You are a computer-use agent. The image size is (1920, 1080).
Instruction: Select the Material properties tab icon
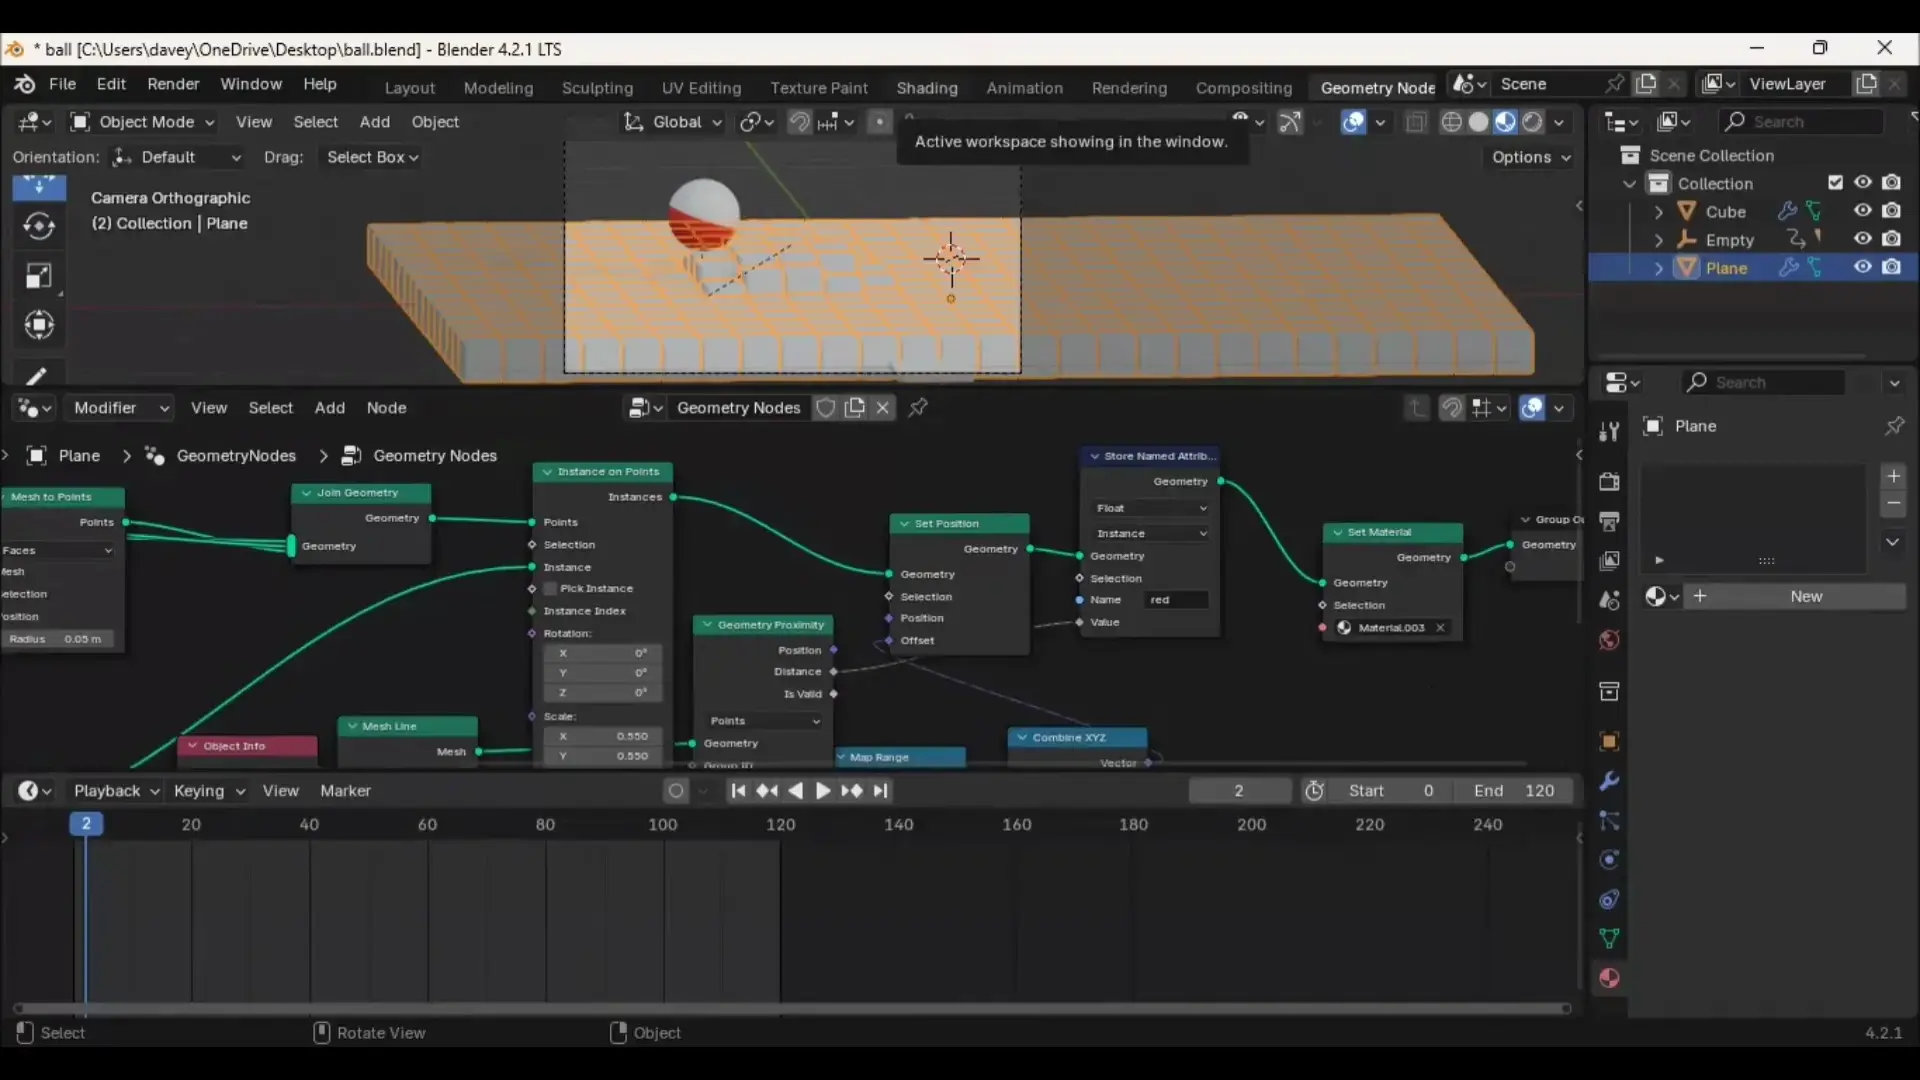click(1610, 978)
